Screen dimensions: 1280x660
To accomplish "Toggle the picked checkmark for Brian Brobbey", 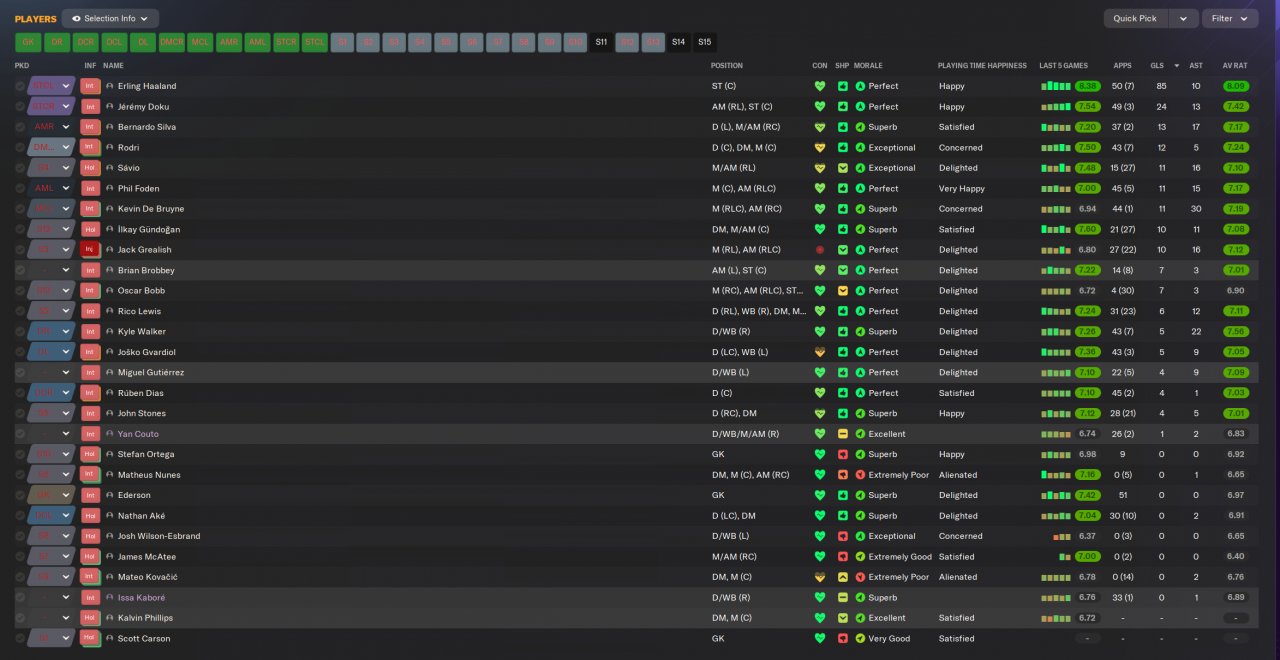I will click(x=20, y=270).
